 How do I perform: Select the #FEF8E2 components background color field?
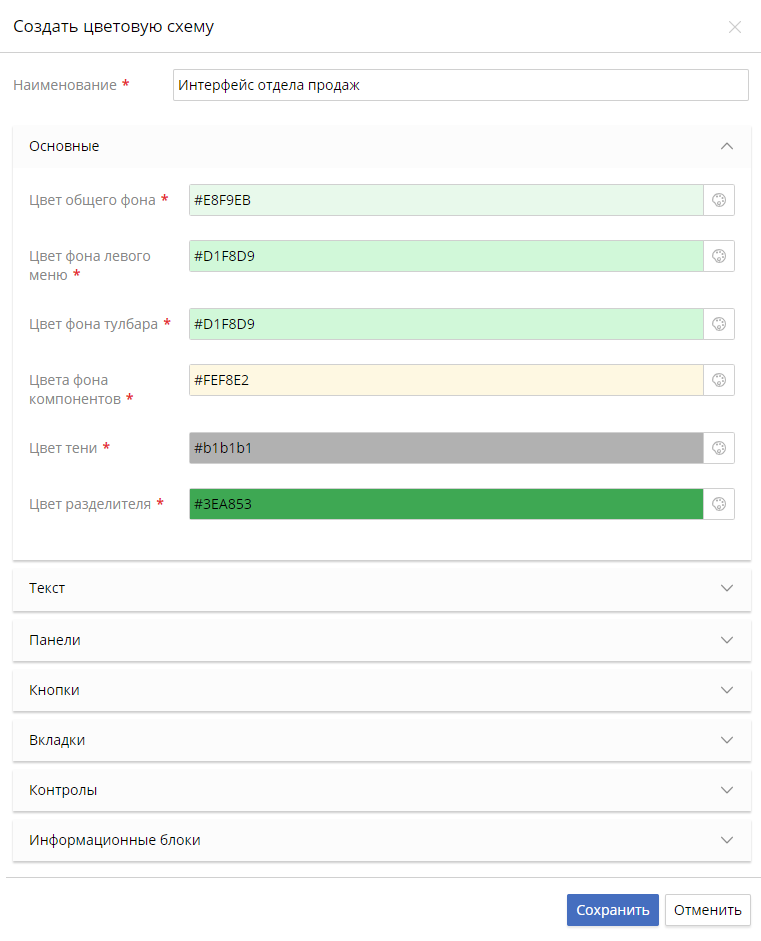(446, 380)
